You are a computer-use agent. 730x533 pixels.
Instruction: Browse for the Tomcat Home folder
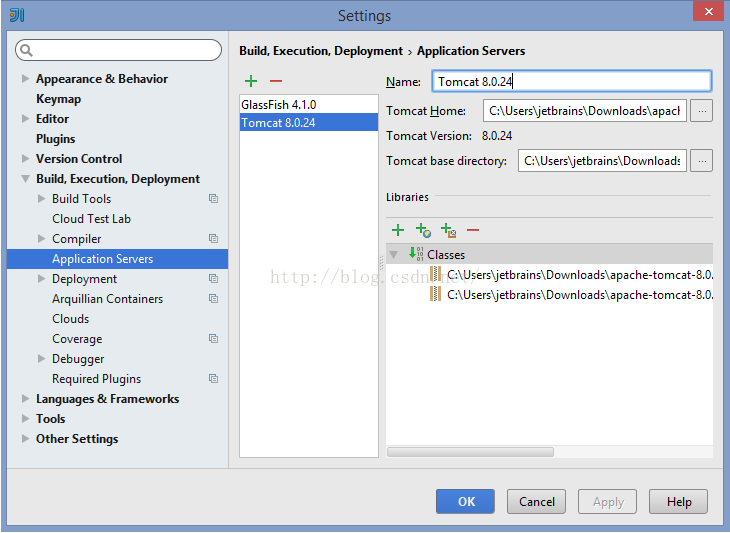pos(702,111)
